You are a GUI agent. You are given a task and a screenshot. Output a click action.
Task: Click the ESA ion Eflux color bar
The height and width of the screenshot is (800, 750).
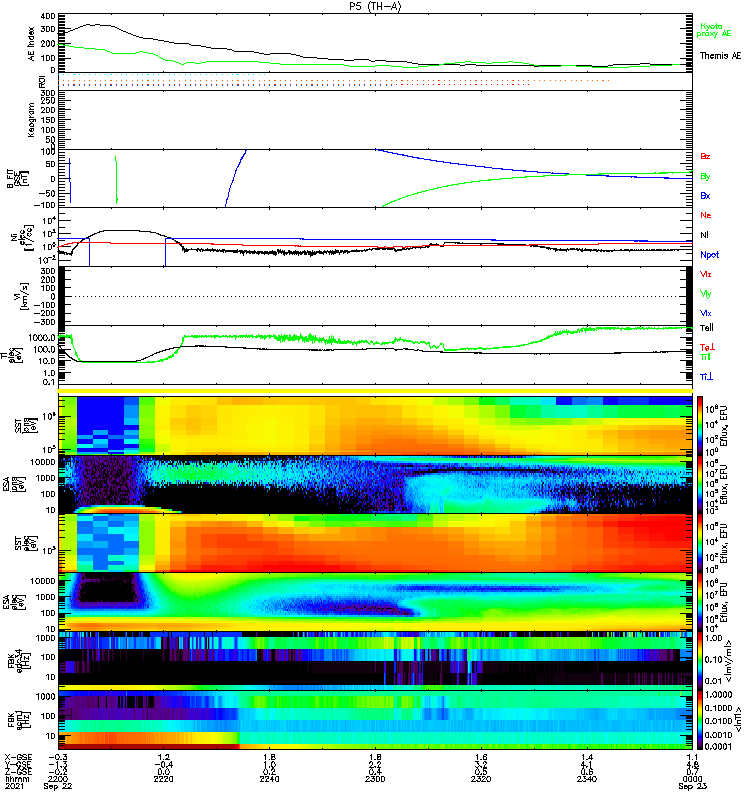[700, 485]
